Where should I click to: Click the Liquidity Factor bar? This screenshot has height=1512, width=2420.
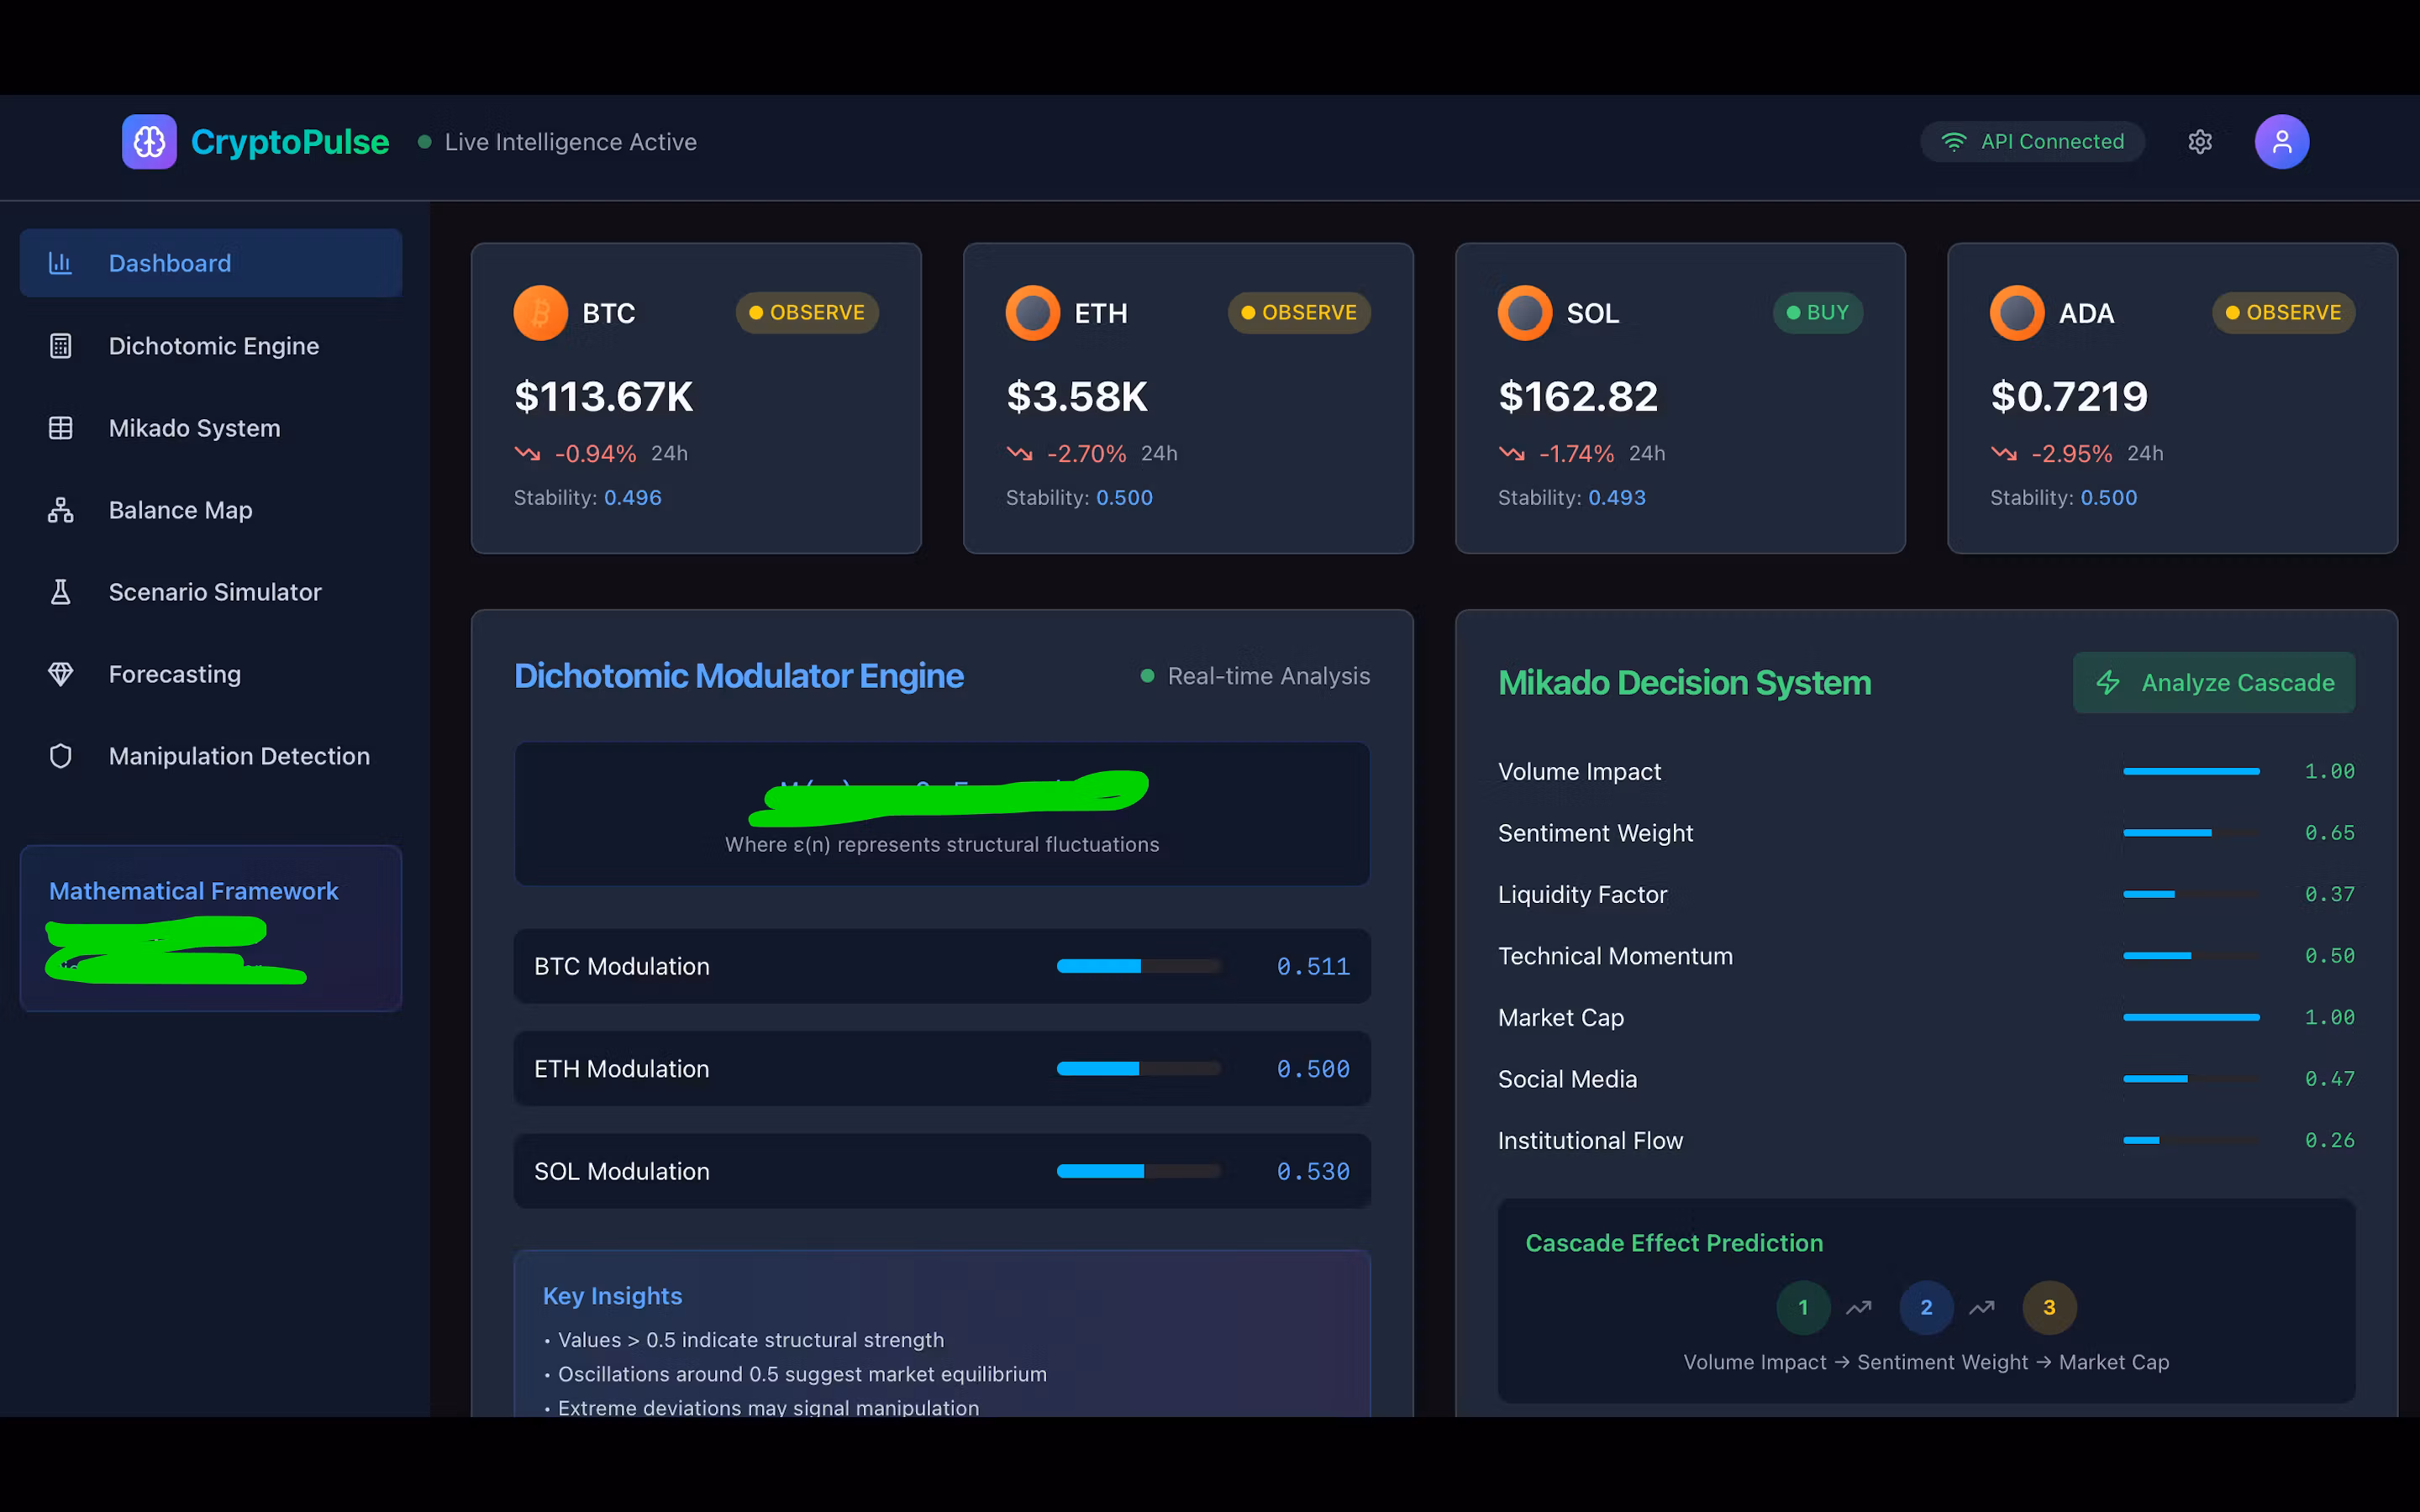point(2191,894)
